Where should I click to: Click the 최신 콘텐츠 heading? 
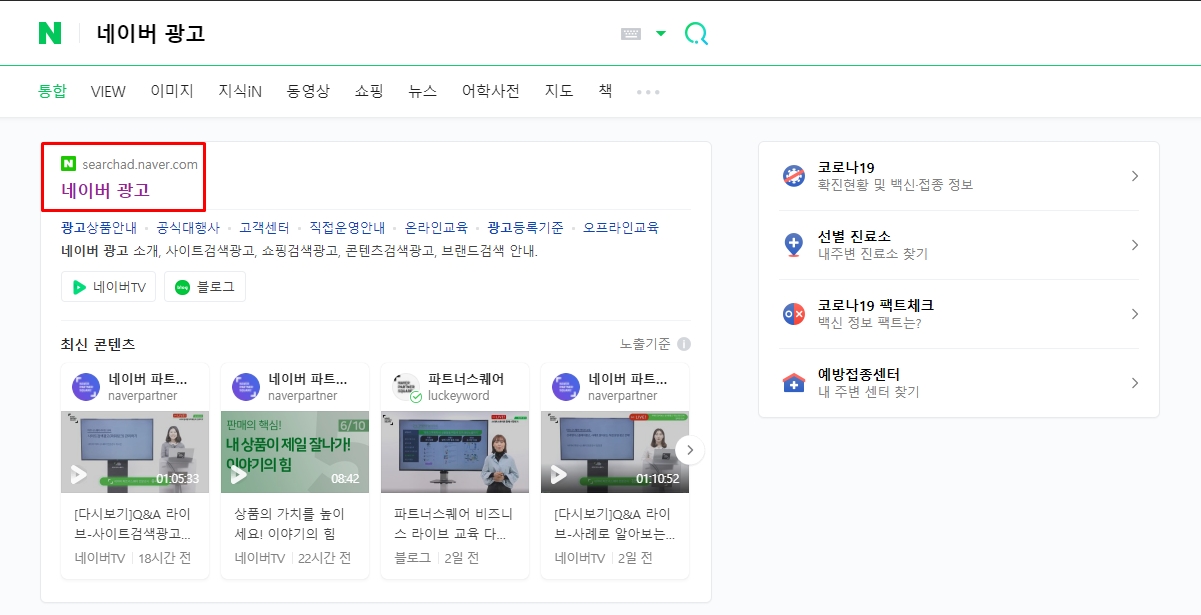(98, 344)
